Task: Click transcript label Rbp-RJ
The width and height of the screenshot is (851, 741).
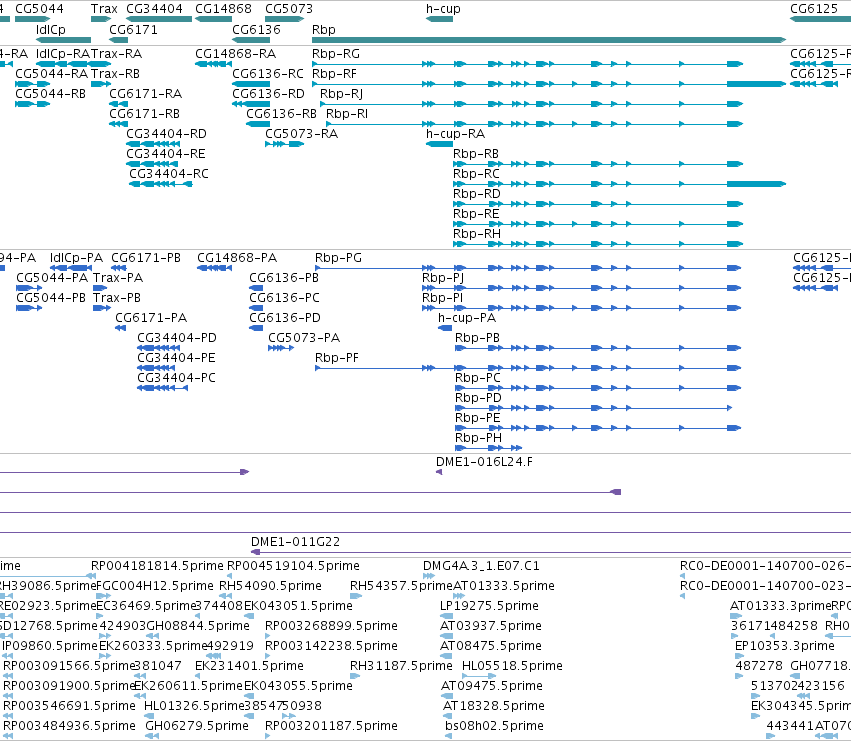Action: 341,94
